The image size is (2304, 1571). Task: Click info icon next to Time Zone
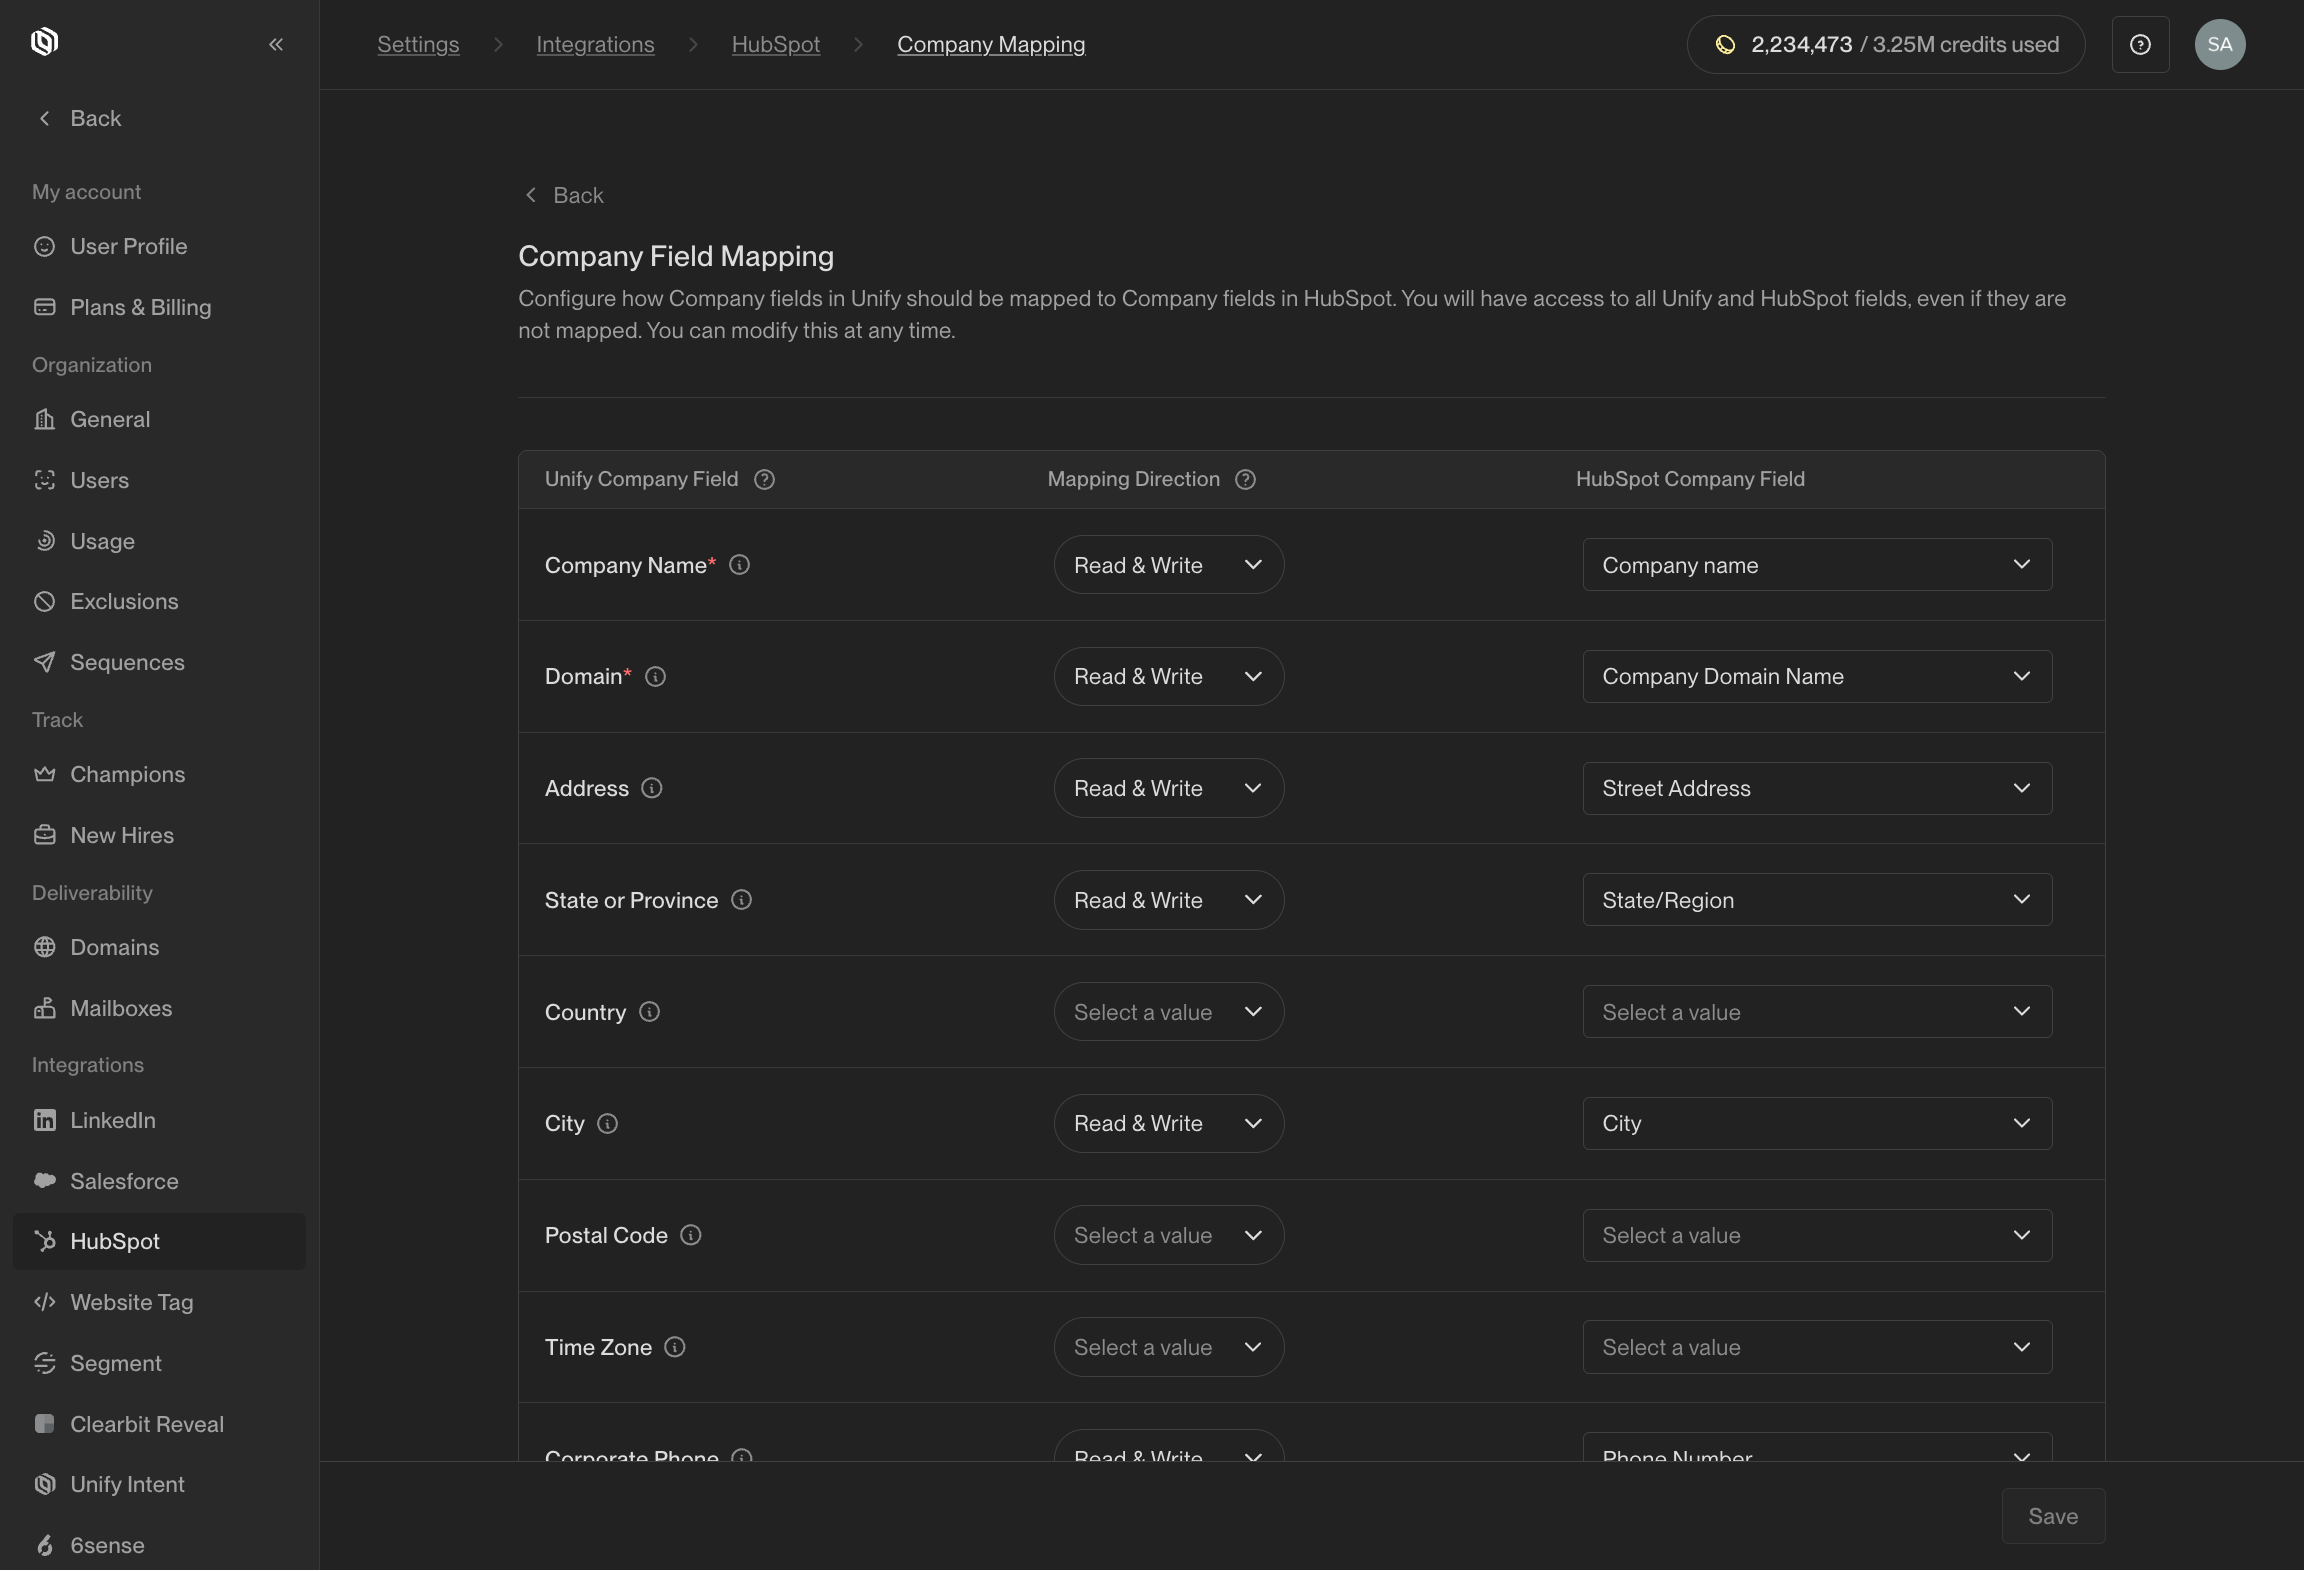click(675, 1347)
